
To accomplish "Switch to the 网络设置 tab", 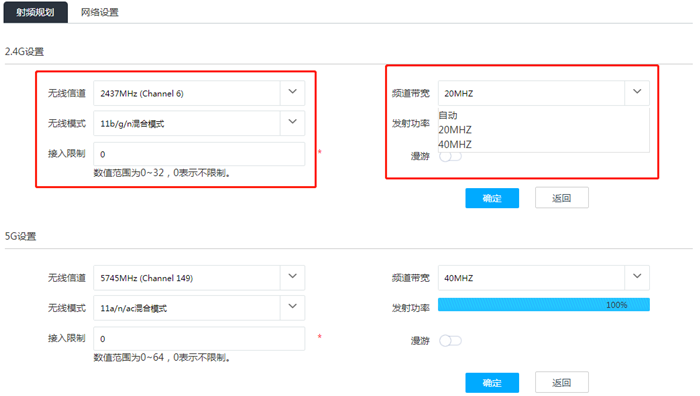I will pos(100,12).
